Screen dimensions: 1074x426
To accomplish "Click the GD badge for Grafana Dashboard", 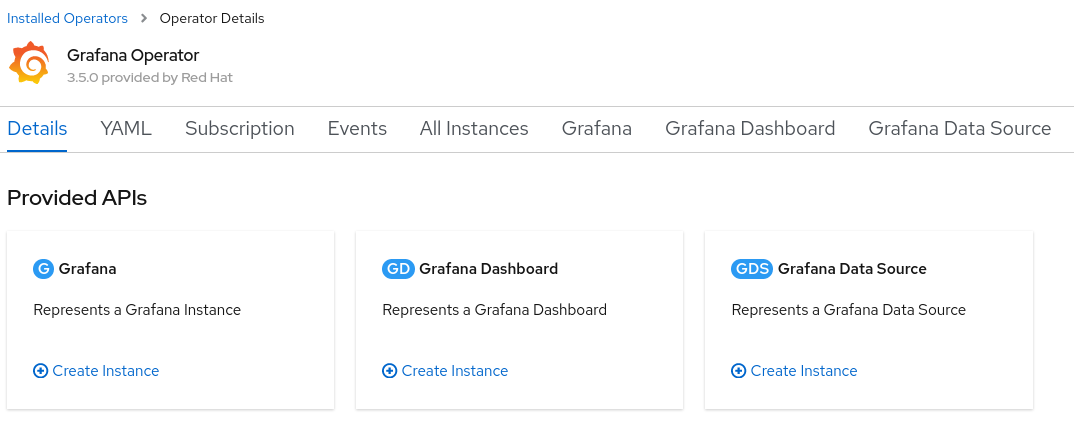I will pos(399,268).
